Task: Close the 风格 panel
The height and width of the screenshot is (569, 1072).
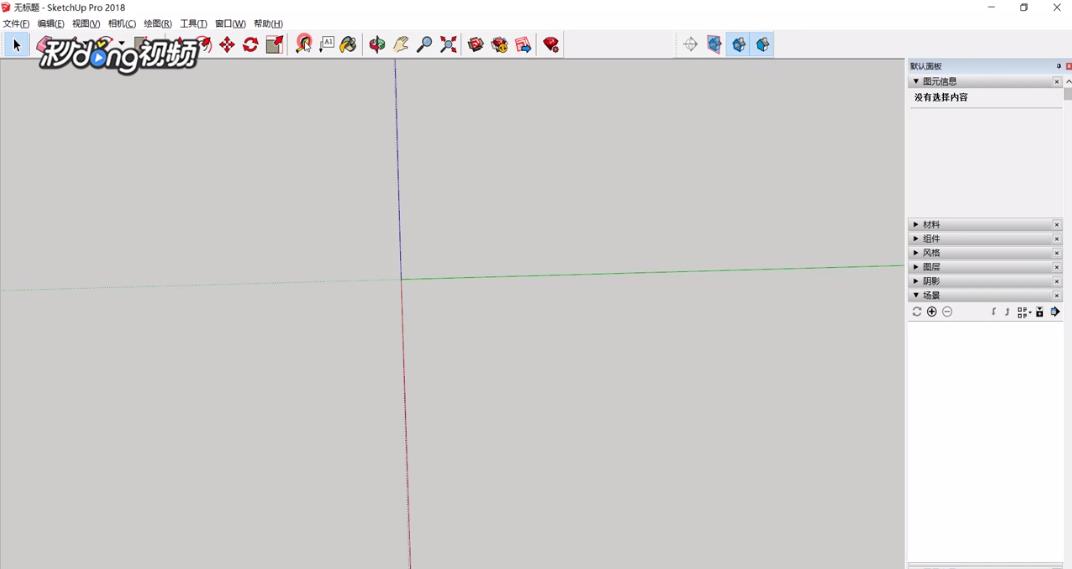Action: click(x=1057, y=253)
